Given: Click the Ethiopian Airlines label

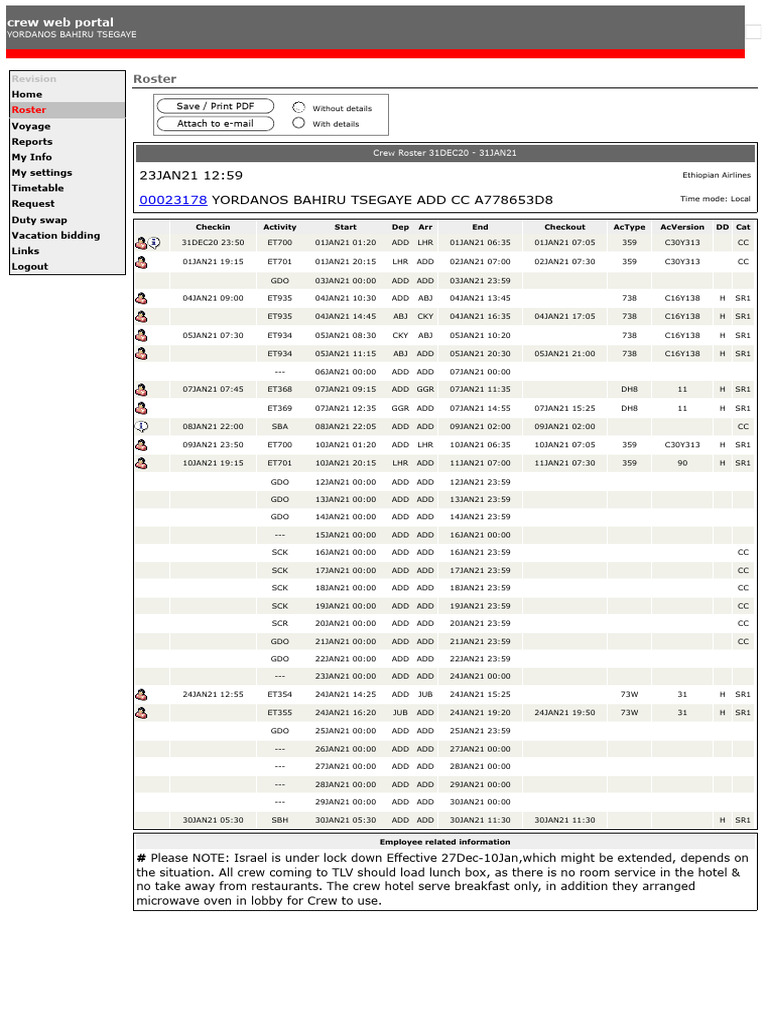Looking at the screenshot, I should (716, 176).
